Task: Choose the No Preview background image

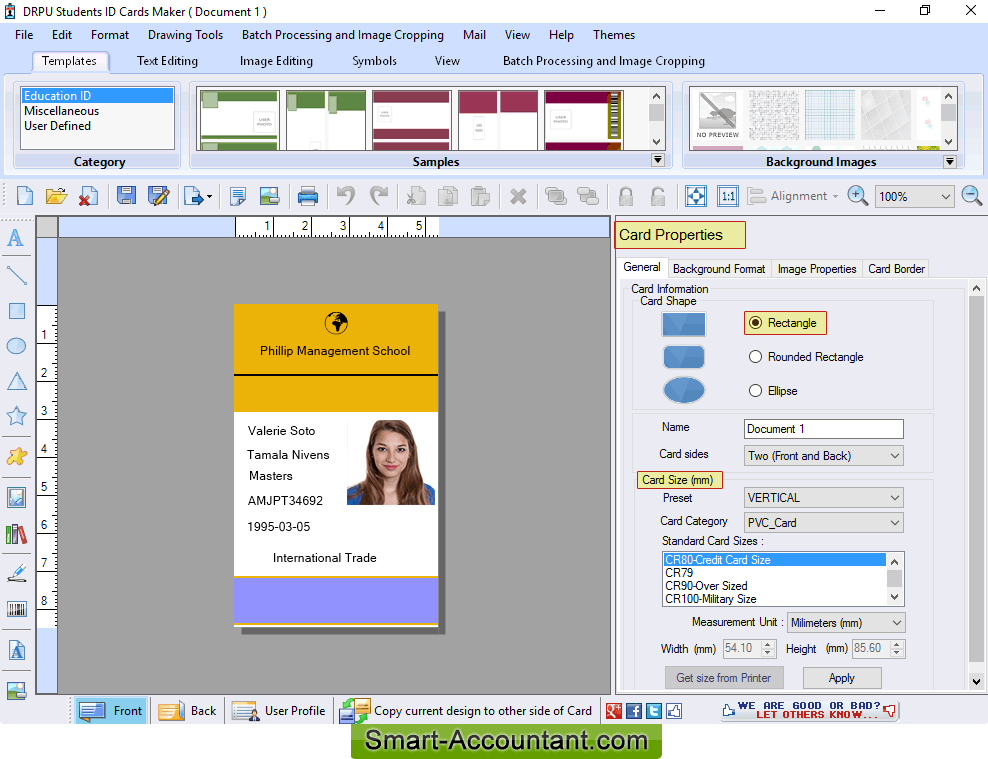Action: pos(718,116)
